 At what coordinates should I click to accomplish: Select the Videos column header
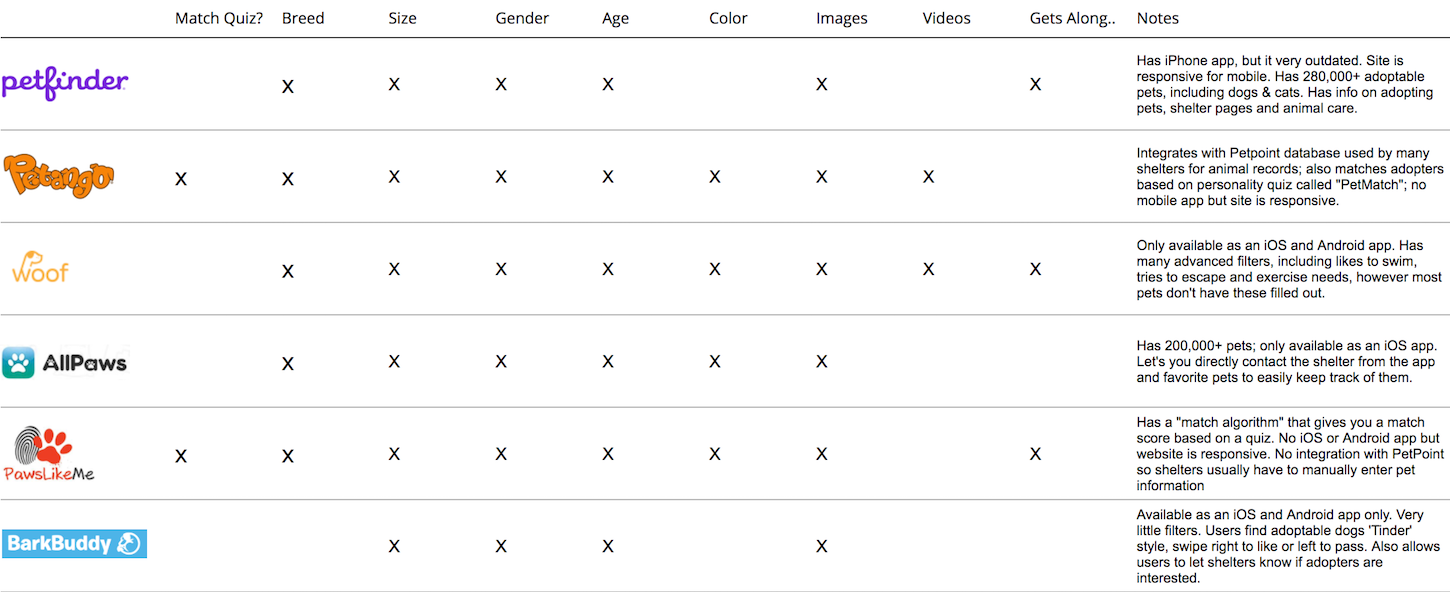click(x=946, y=18)
